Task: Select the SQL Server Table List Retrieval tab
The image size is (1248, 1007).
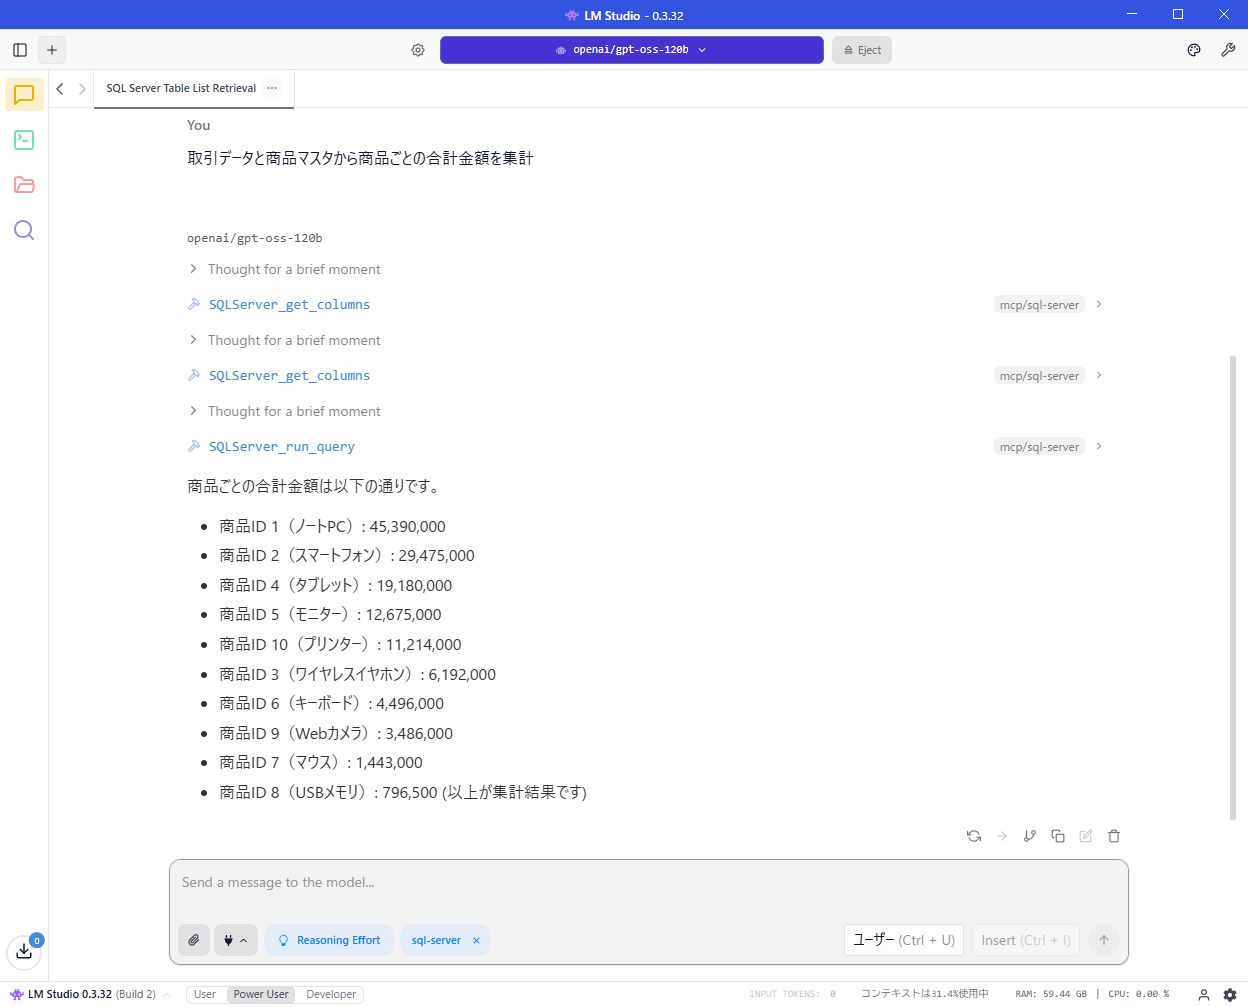Action: pos(179,88)
